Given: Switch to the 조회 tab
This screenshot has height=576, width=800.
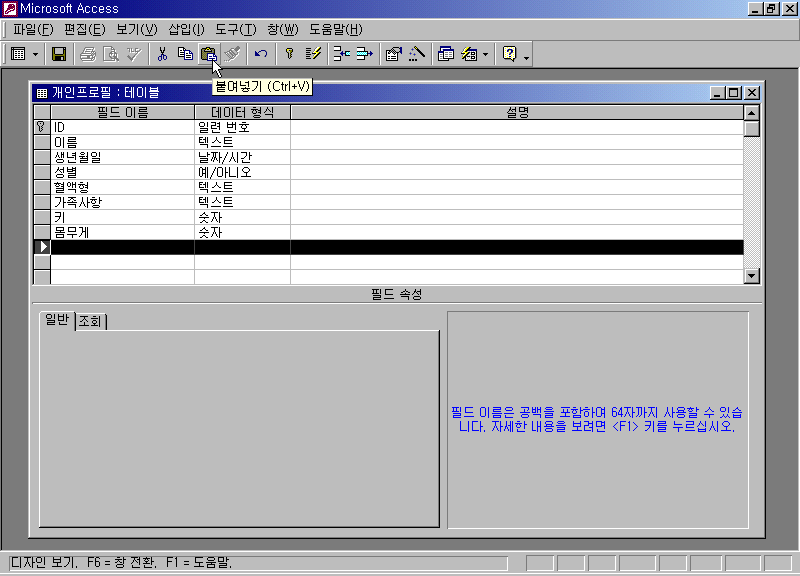Looking at the screenshot, I should pyautogui.click(x=90, y=321).
